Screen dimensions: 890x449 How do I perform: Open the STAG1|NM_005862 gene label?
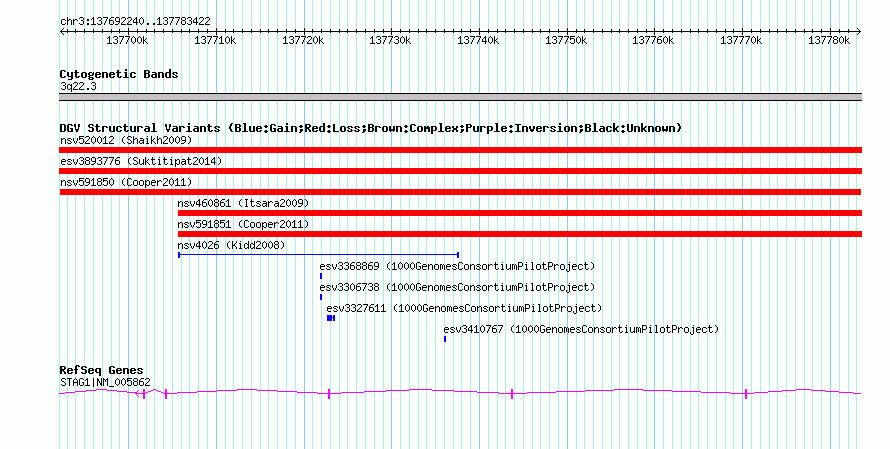pyautogui.click(x=105, y=382)
